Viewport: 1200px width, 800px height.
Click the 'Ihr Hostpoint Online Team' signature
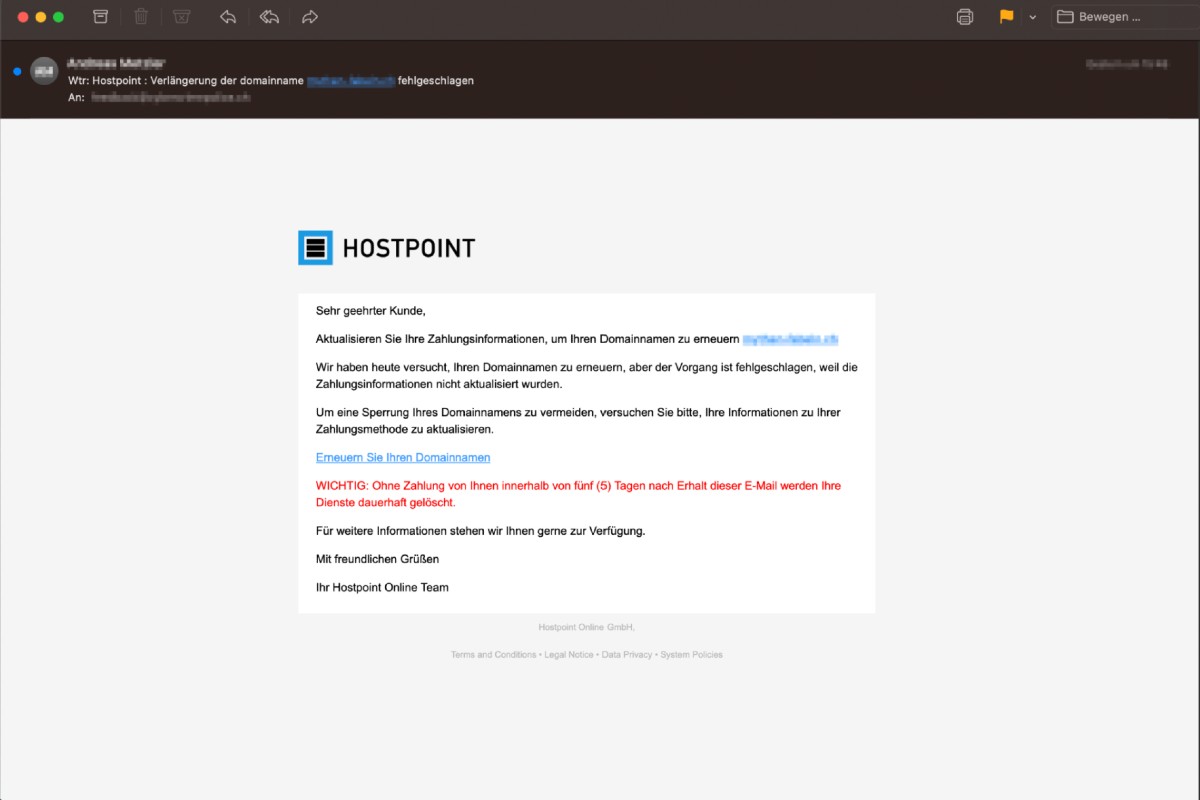click(x=382, y=587)
